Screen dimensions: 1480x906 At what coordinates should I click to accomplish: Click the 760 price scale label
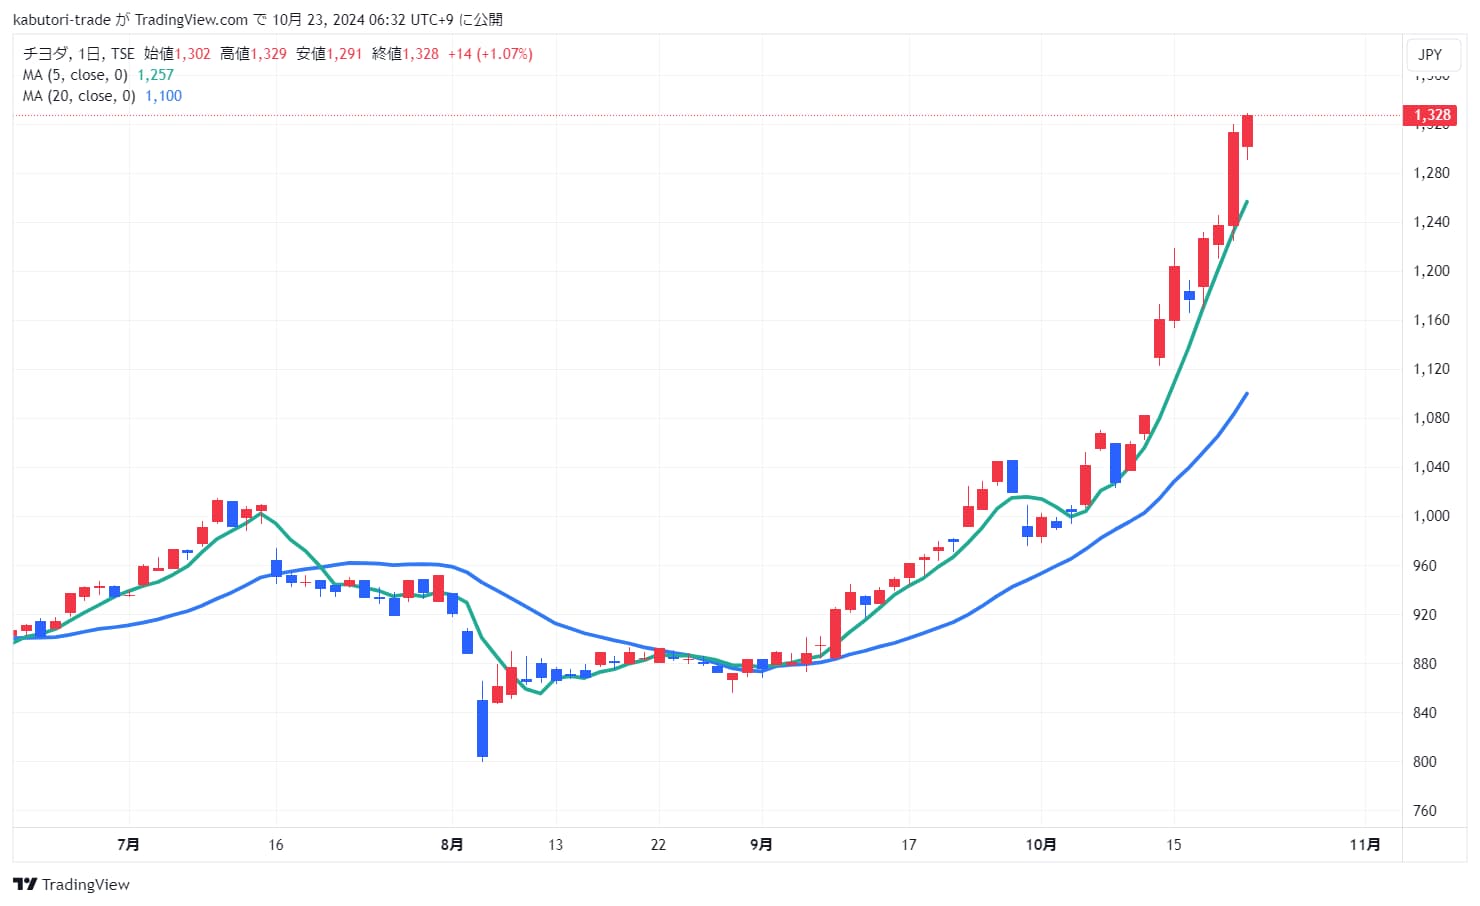[1425, 811]
